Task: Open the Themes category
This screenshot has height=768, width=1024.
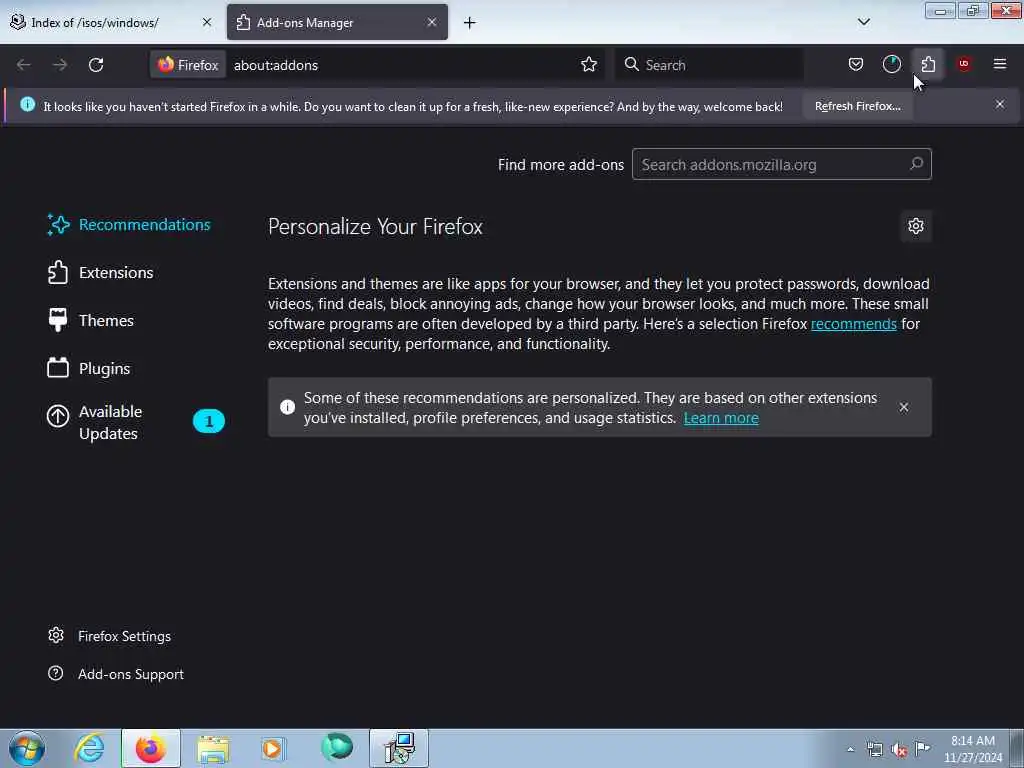Action: (91, 321)
